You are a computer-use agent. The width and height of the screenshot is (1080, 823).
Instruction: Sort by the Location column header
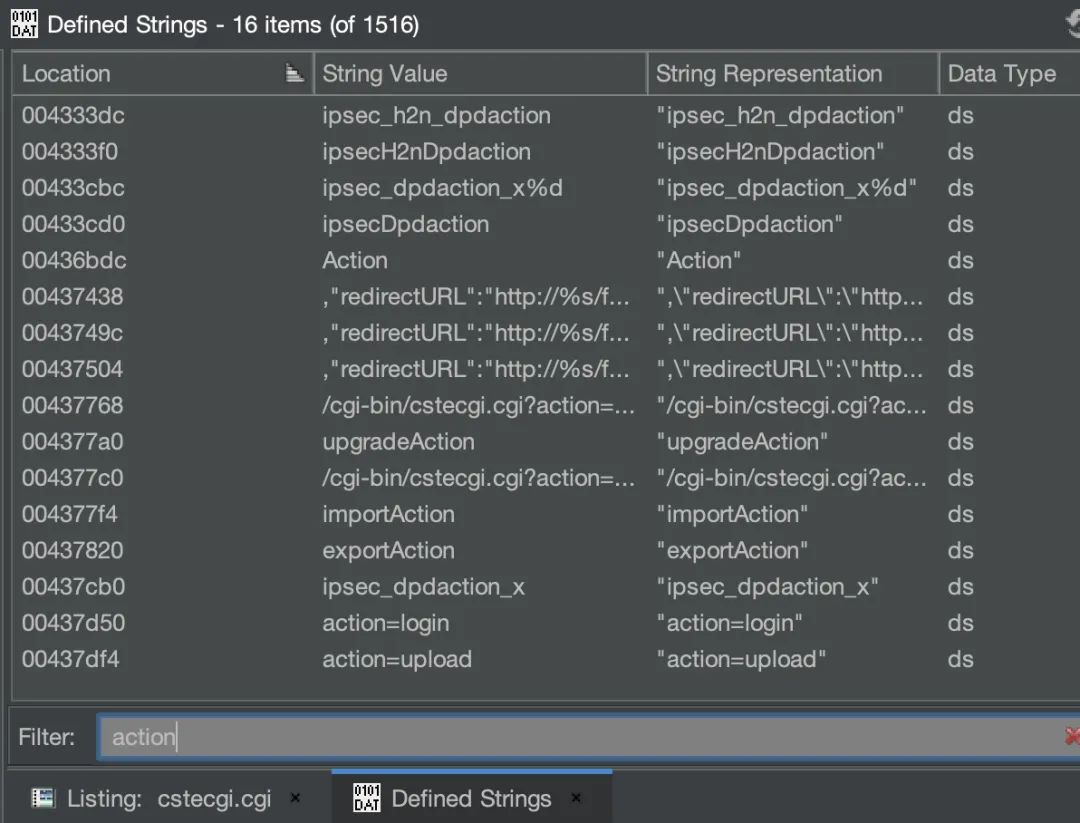tap(163, 73)
